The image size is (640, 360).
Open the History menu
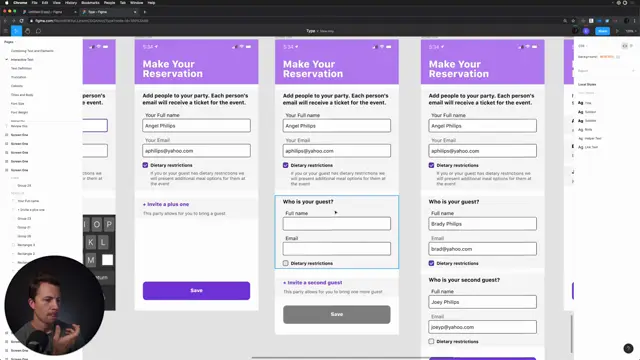pos(71,3)
